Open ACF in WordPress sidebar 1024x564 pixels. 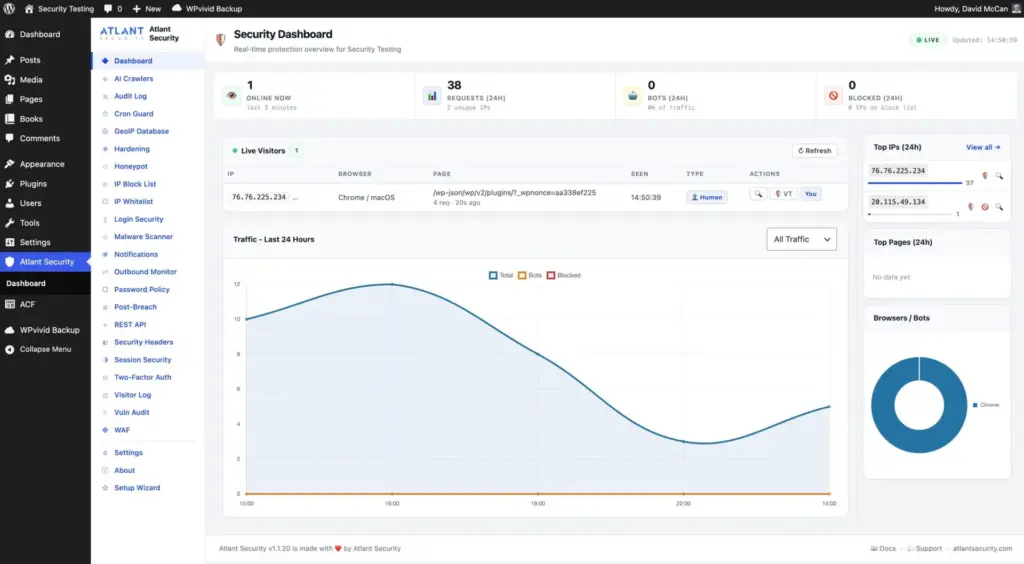pos(27,304)
